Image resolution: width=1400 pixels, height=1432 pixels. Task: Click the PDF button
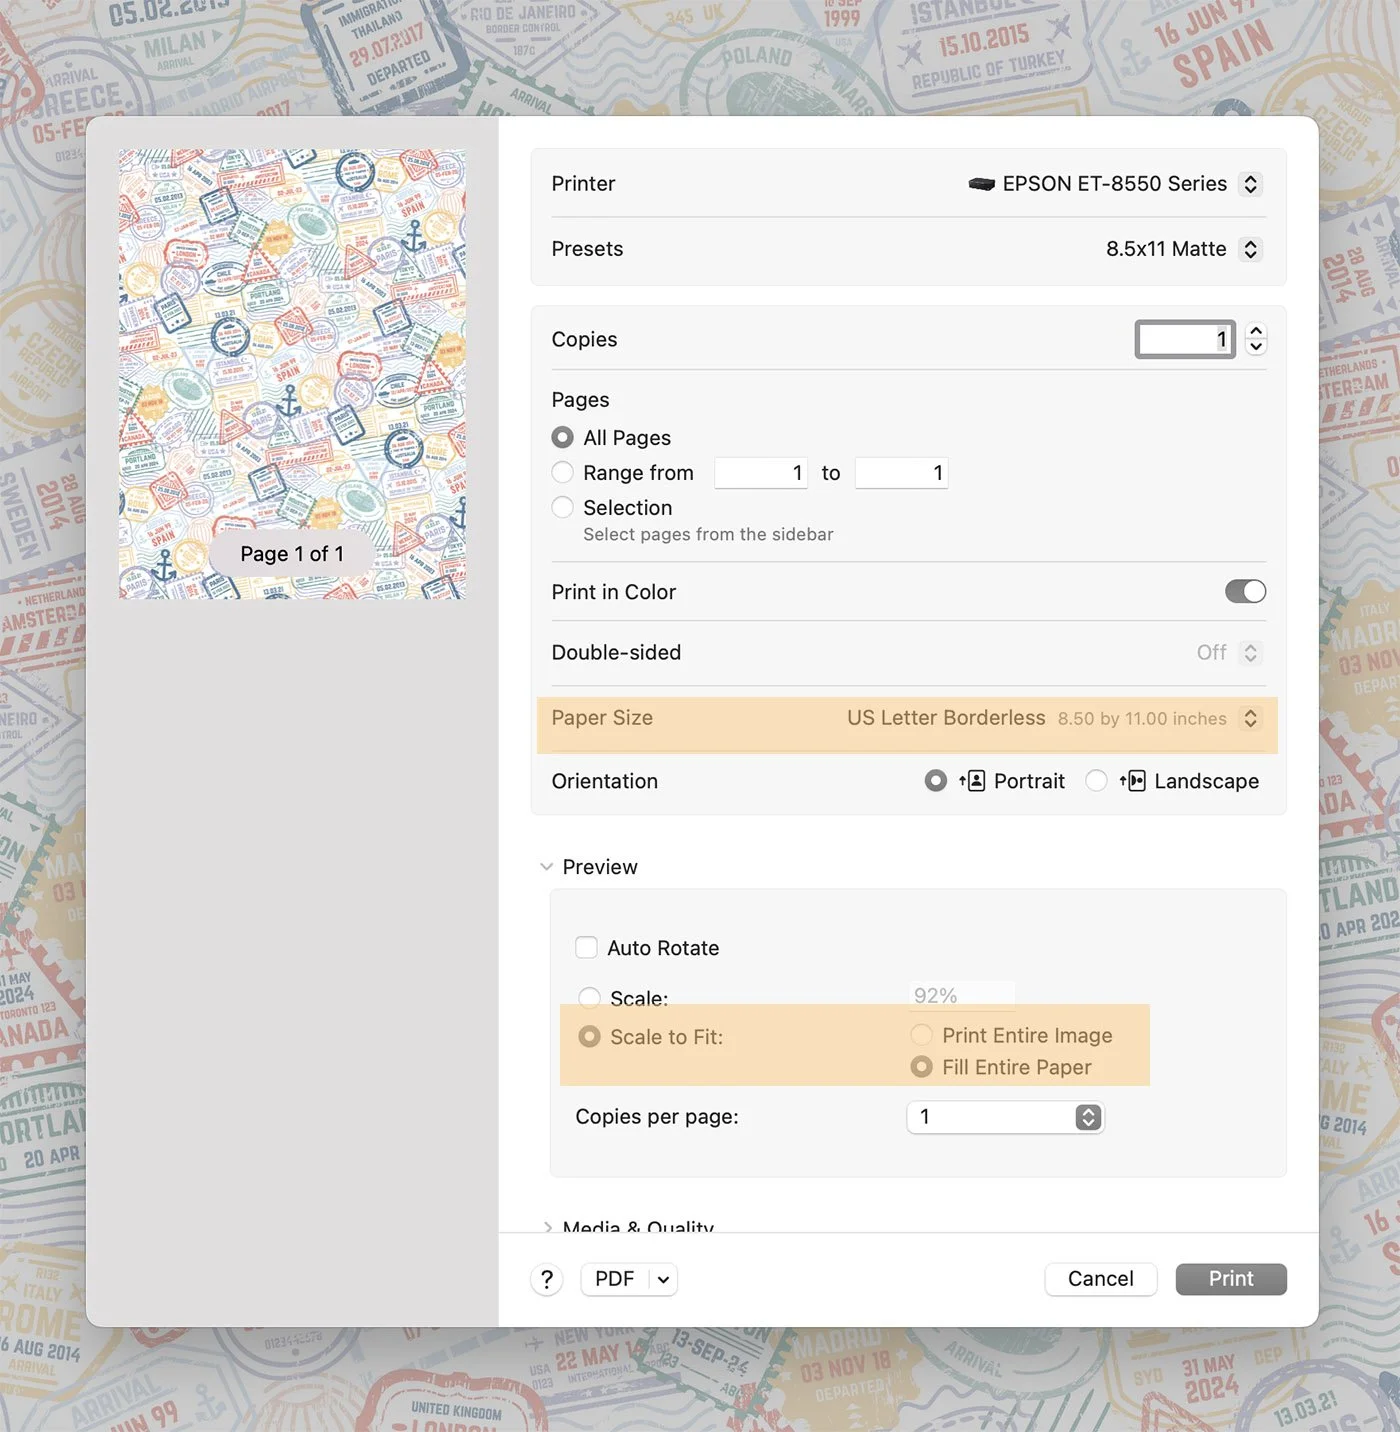tap(615, 1279)
